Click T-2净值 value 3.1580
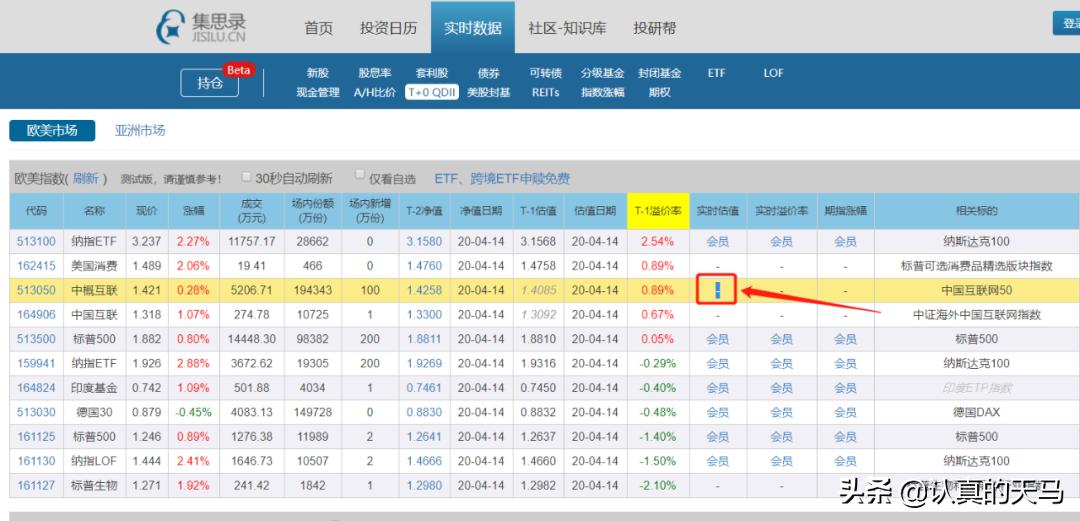The width and height of the screenshot is (1080, 521). pyautogui.click(x=424, y=241)
